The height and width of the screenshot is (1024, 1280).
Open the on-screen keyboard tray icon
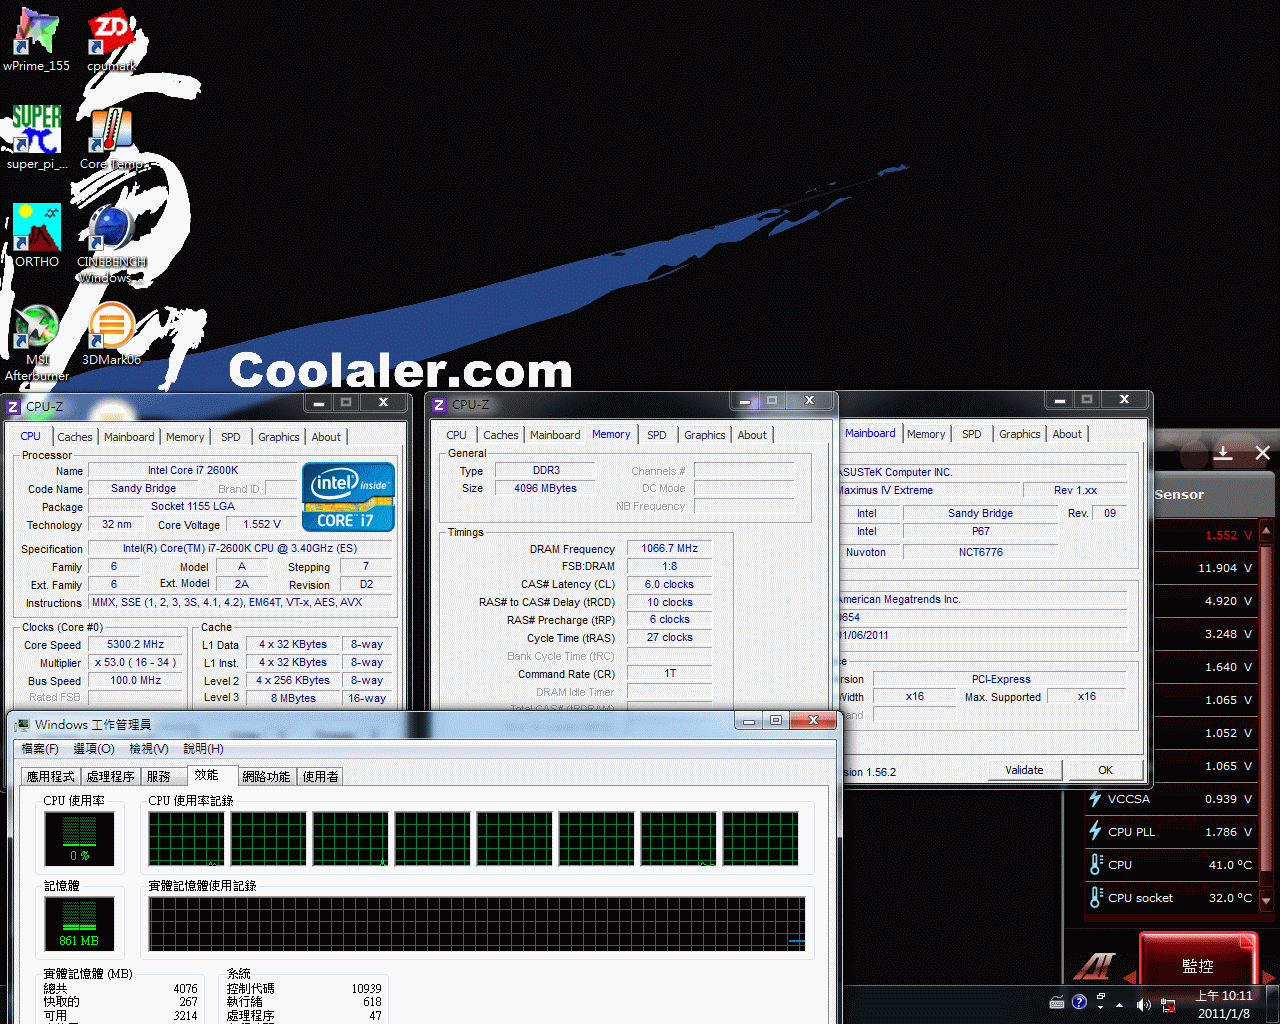pyautogui.click(x=1057, y=1003)
